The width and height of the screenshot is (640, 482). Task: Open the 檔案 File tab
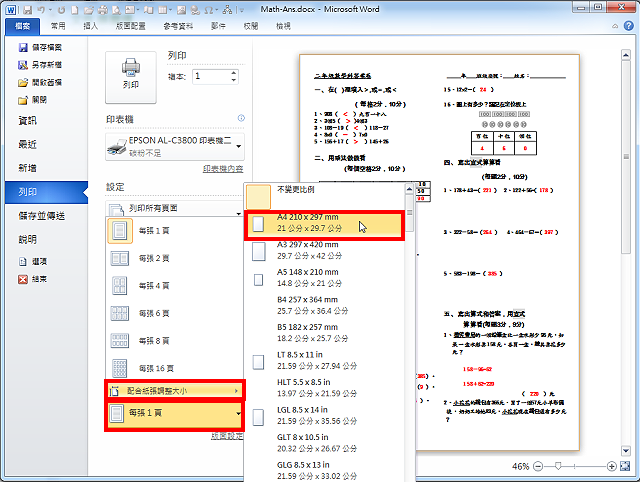pyautogui.click(x=22, y=27)
